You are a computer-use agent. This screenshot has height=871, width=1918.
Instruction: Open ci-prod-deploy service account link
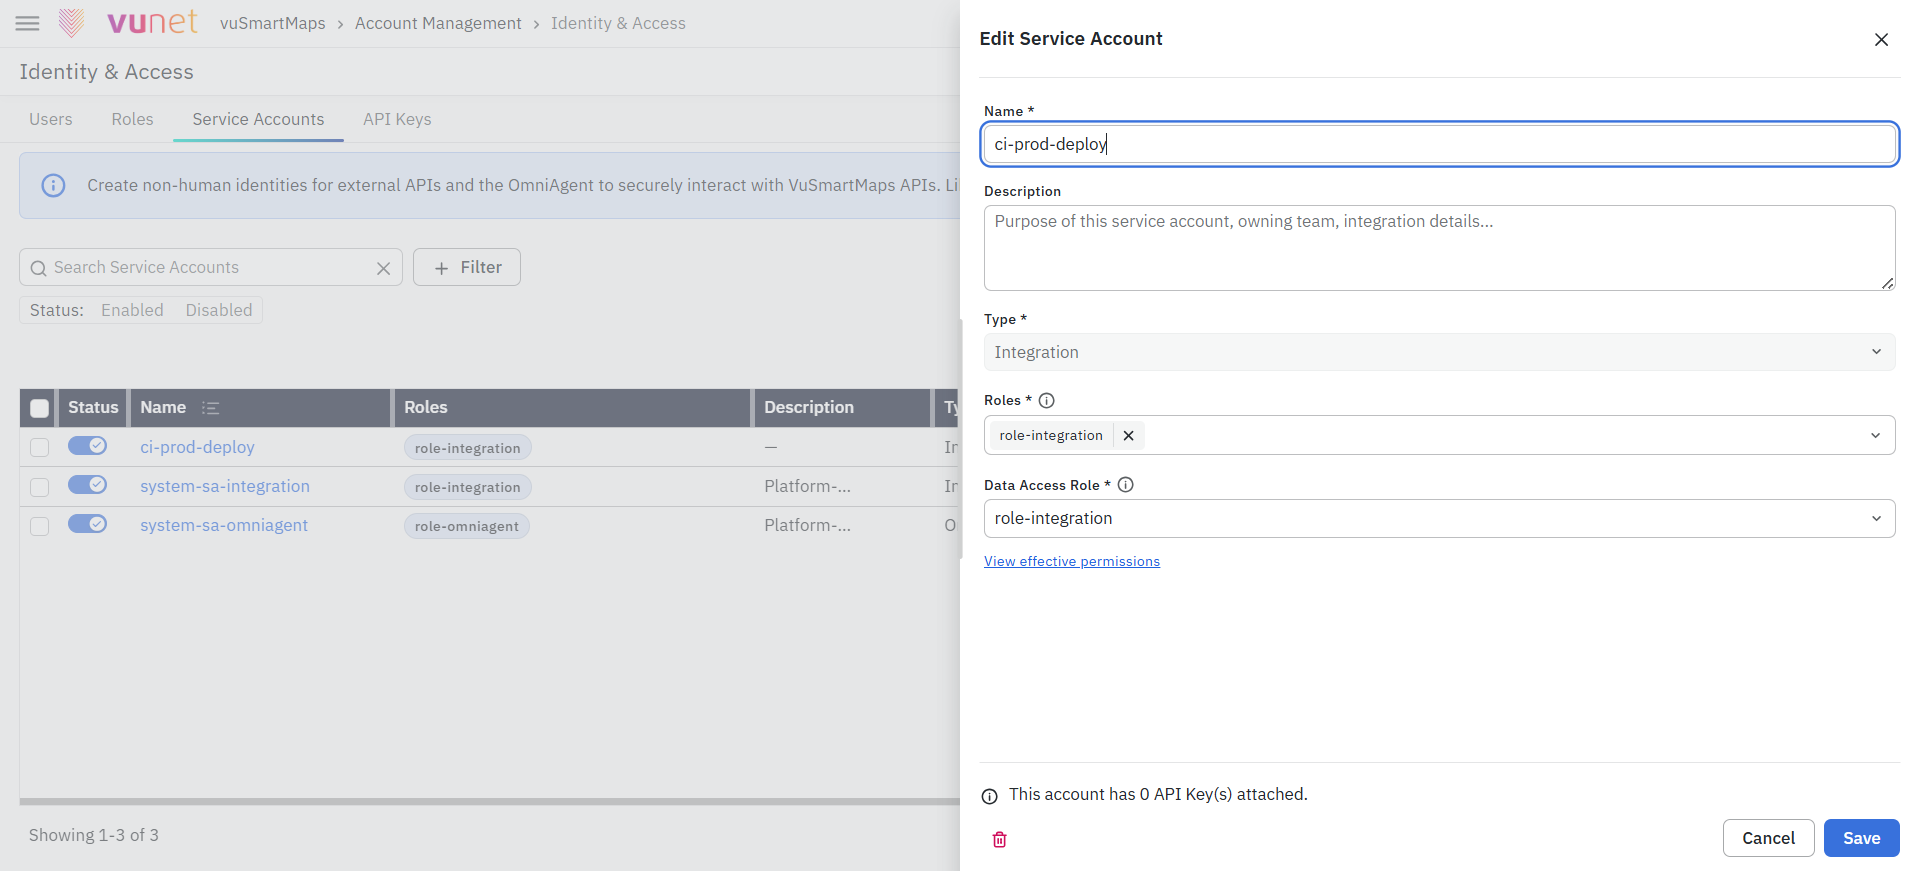click(x=197, y=447)
